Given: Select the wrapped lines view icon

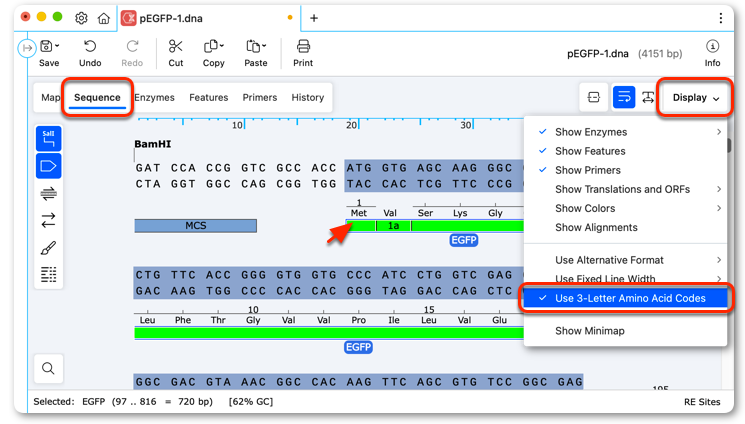Looking at the screenshot, I should 623,97.
